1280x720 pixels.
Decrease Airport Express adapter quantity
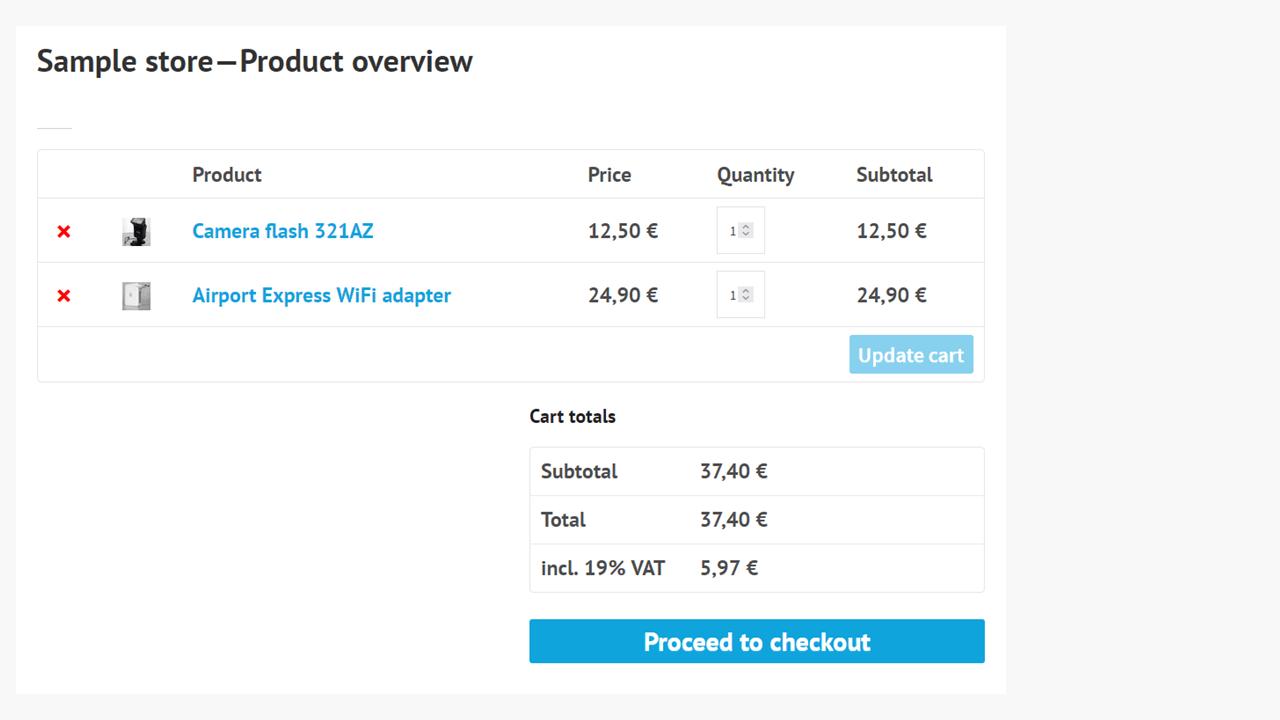[748, 299]
